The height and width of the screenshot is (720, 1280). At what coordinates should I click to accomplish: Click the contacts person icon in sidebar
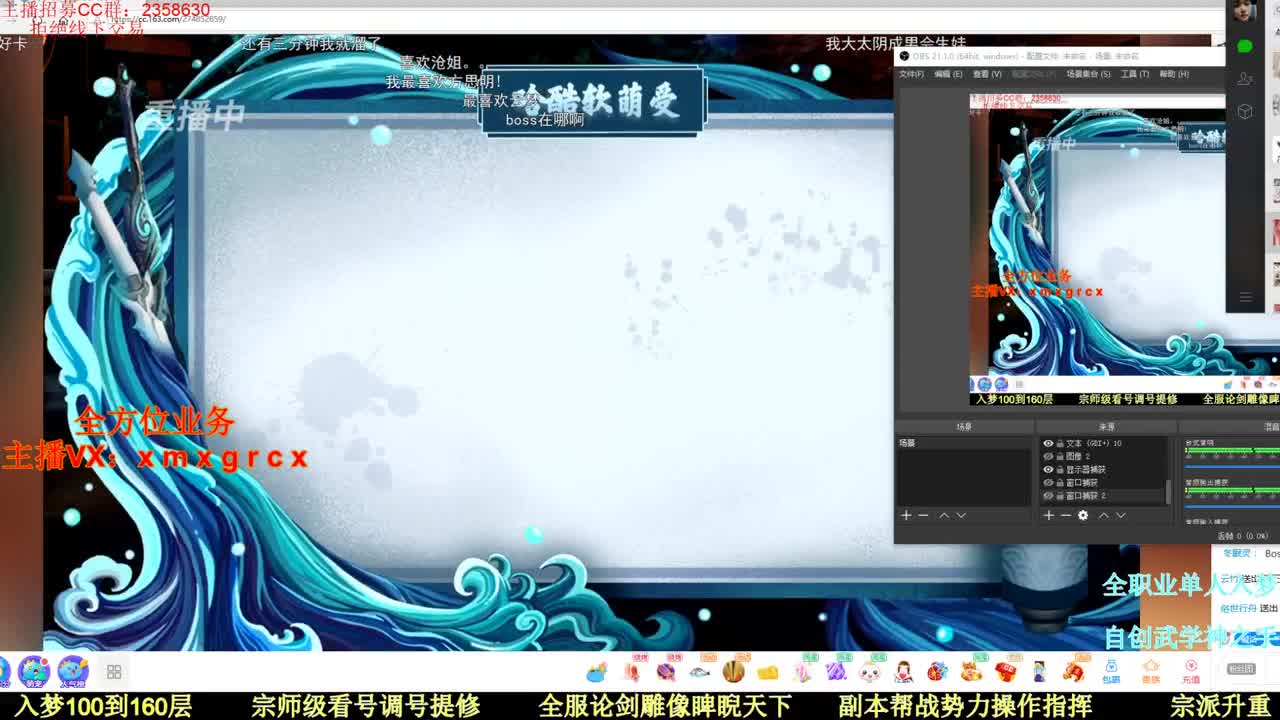1245,78
